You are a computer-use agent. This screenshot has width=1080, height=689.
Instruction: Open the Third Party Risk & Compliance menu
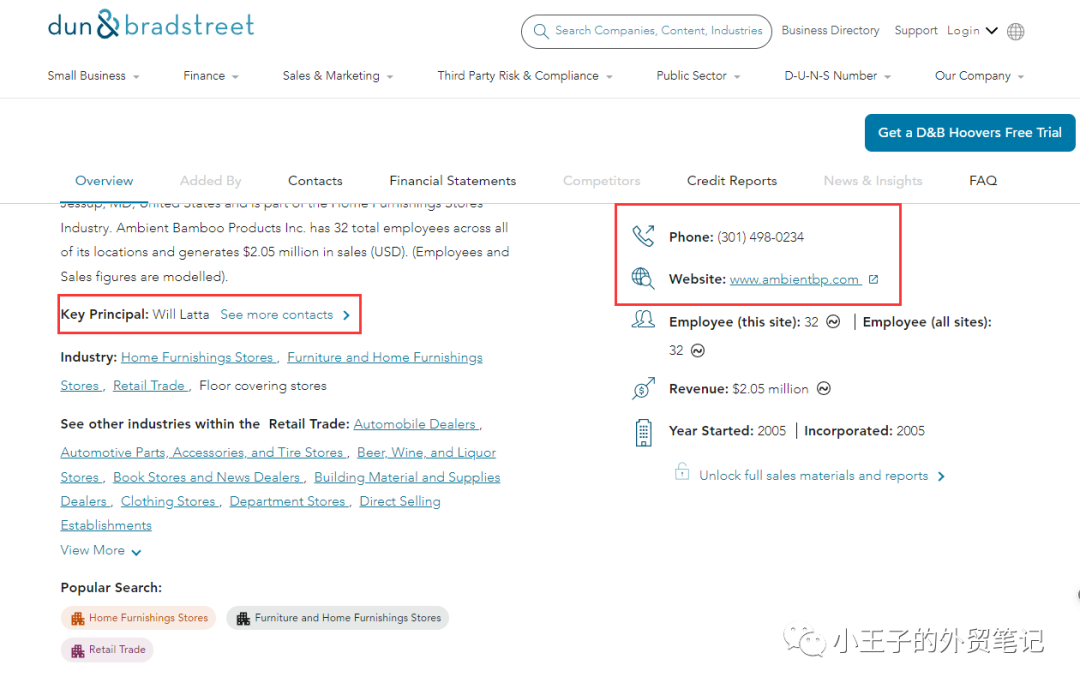pos(524,76)
